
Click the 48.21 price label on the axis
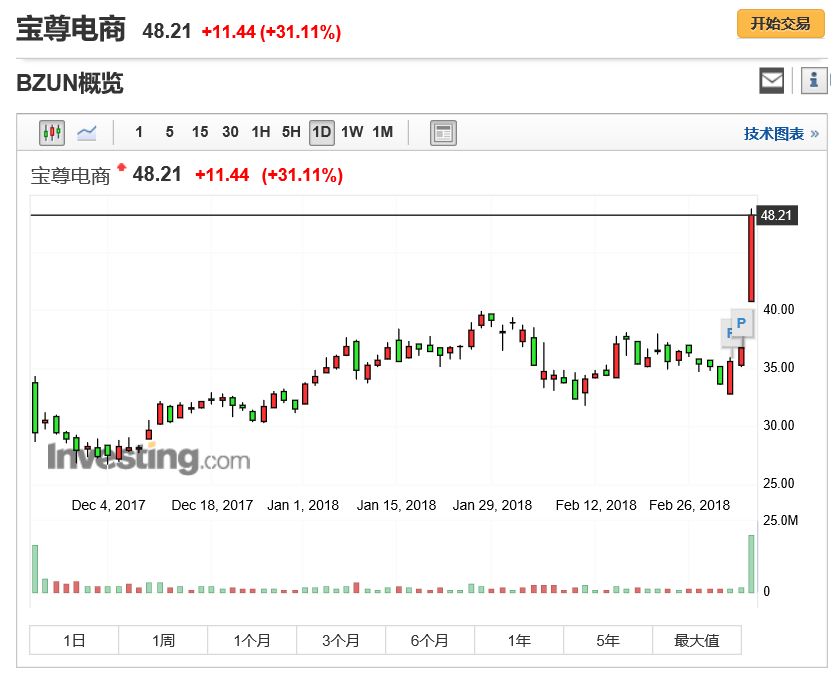coord(776,215)
